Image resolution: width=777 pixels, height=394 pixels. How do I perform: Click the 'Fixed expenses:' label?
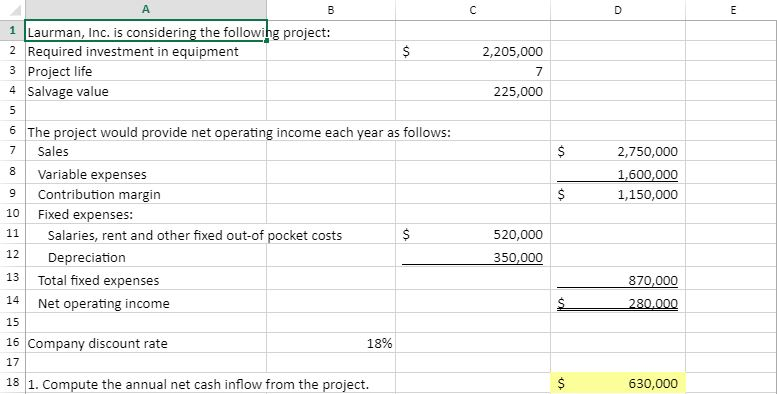coord(146,214)
